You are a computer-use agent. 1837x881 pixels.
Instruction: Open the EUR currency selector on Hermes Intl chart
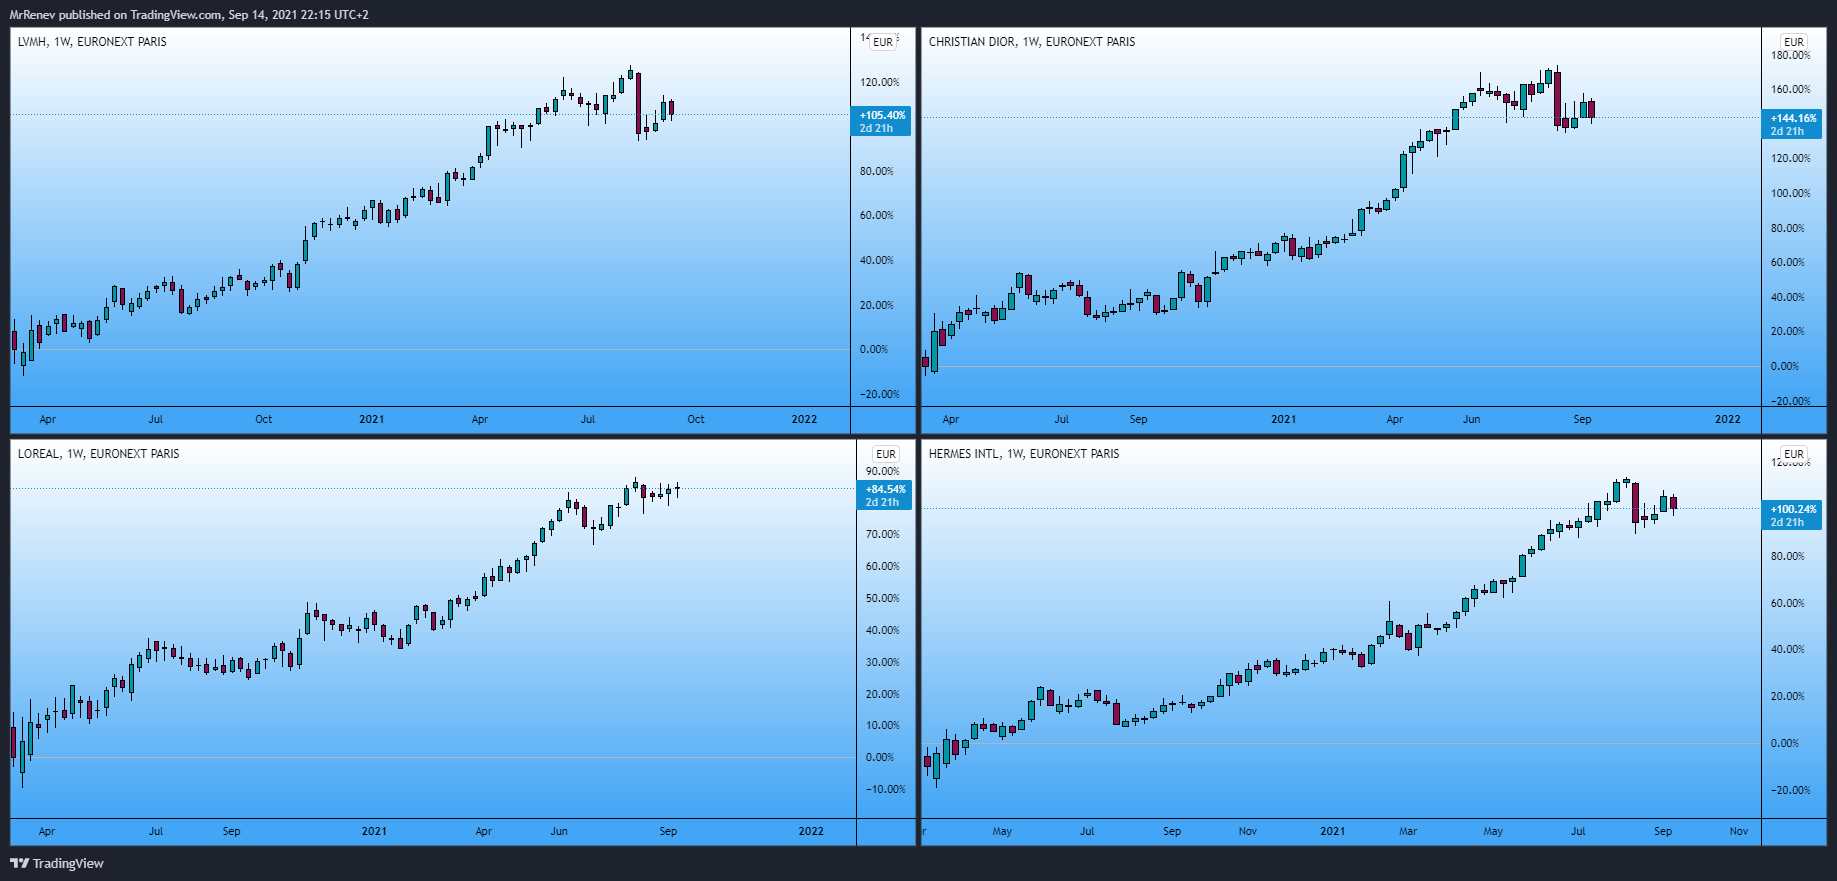pos(1794,454)
